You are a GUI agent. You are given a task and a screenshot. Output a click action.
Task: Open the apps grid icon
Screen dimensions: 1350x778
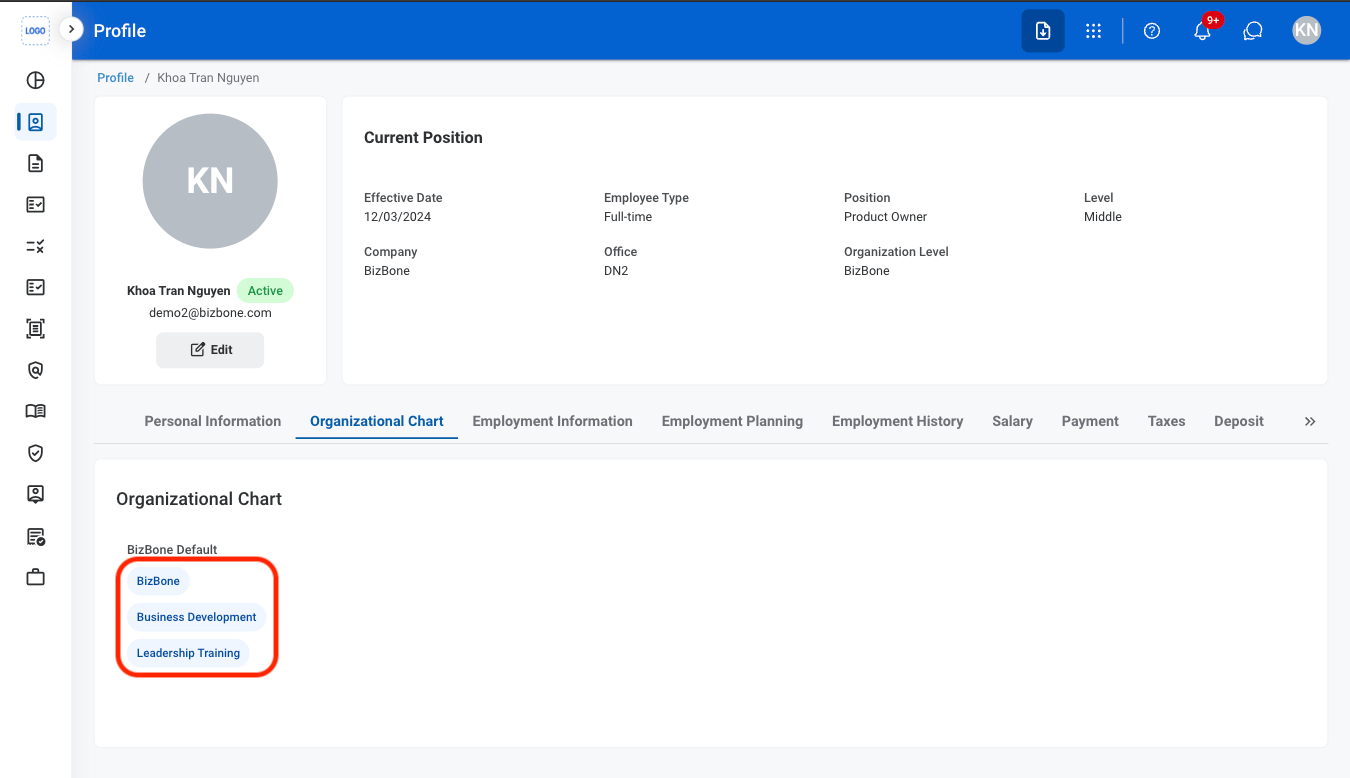(x=1093, y=31)
